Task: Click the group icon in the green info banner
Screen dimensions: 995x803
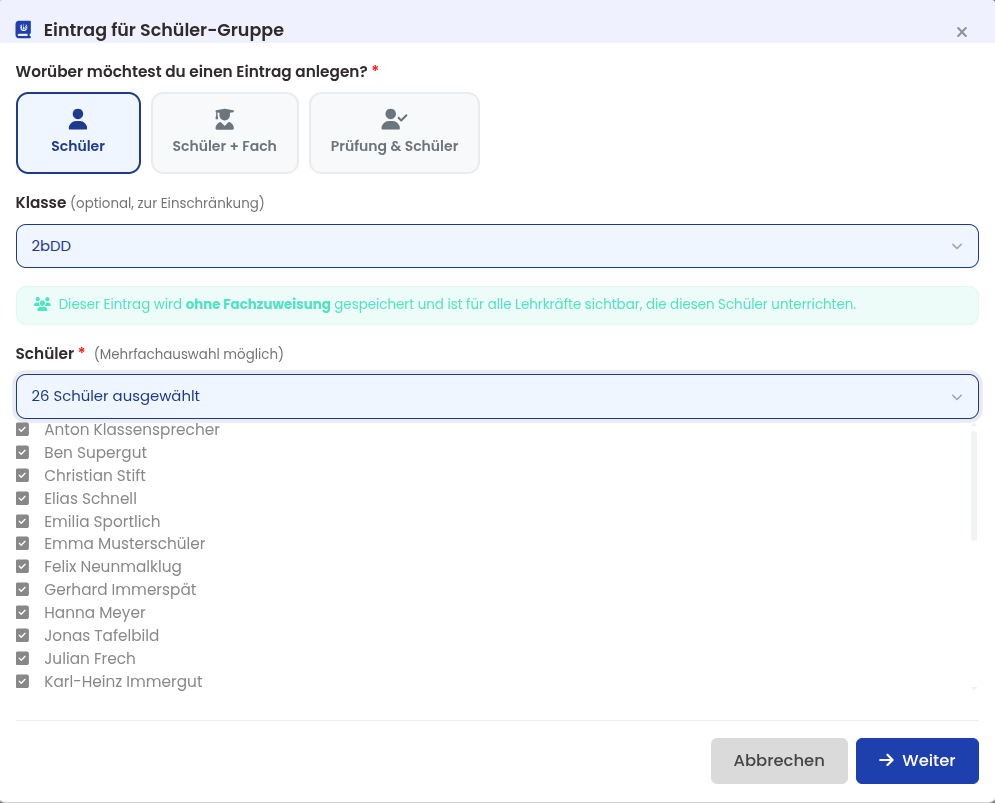Action: click(43, 304)
